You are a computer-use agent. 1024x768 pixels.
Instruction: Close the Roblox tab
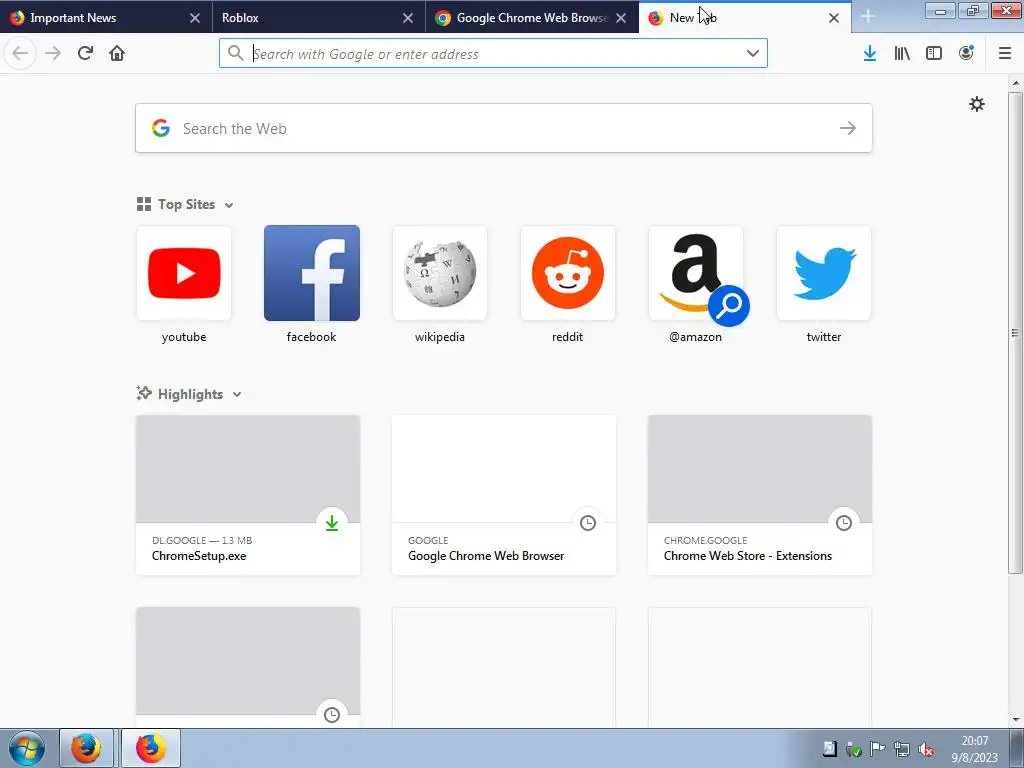coord(408,18)
